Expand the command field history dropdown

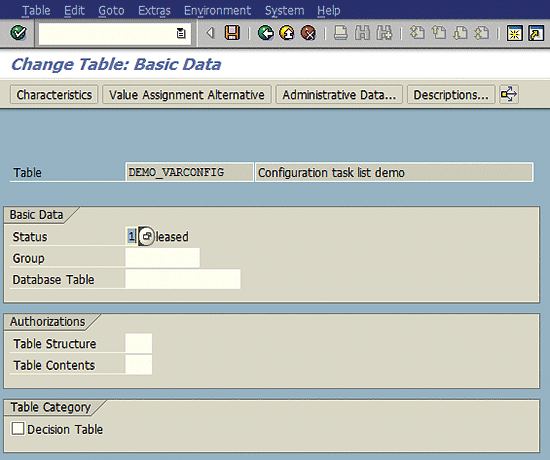pyautogui.click(x=181, y=33)
